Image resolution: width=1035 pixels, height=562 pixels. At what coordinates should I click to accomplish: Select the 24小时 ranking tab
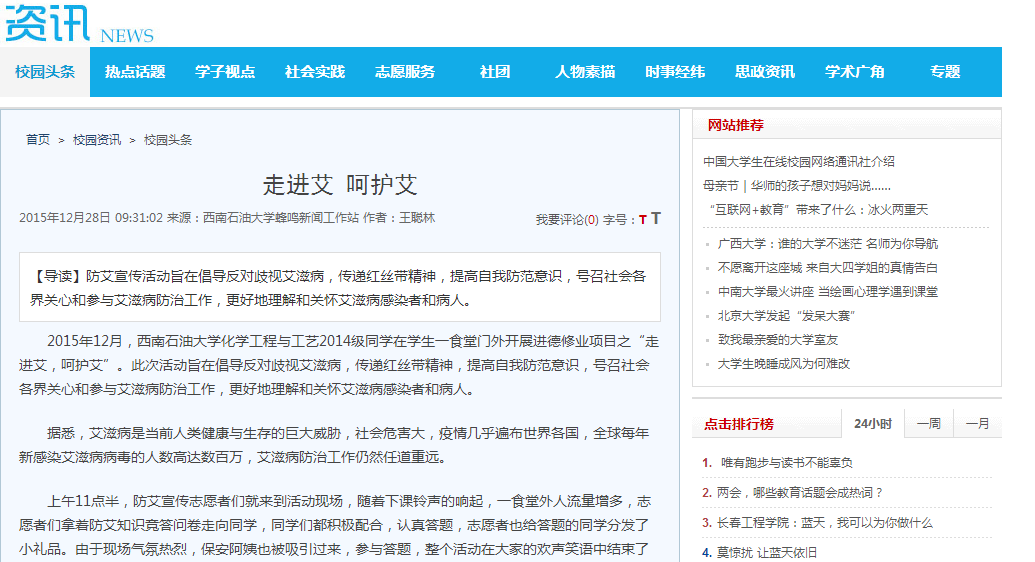pyautogui.click(x=873, y=424)
